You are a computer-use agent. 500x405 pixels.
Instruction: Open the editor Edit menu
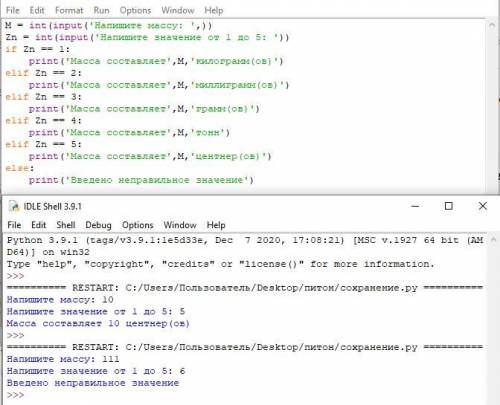[37, 10]
